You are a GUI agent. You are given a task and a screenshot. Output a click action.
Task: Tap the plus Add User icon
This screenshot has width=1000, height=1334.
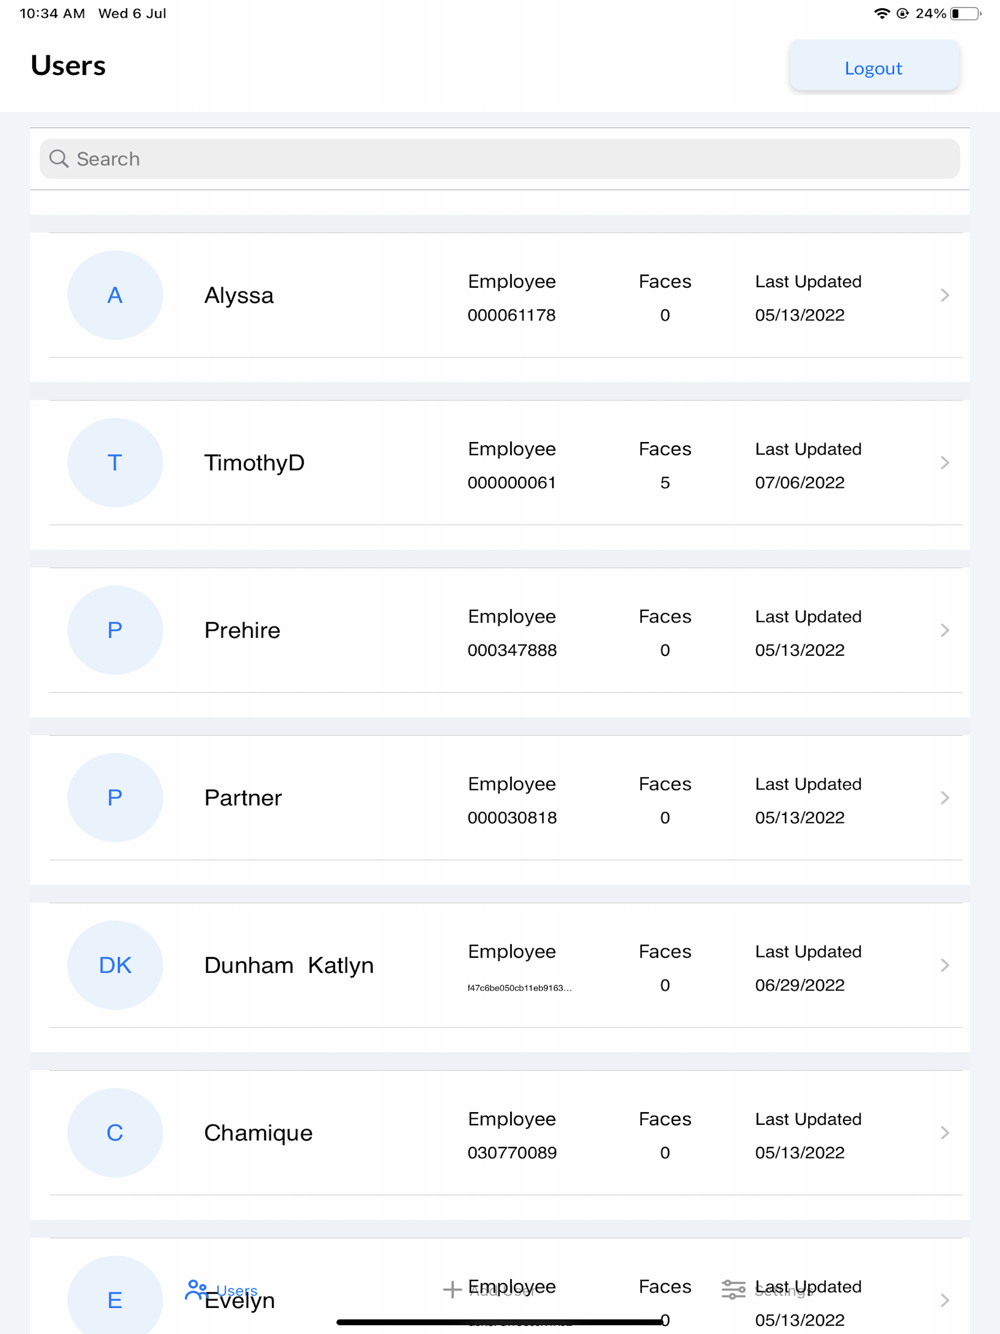[452, 1290]
